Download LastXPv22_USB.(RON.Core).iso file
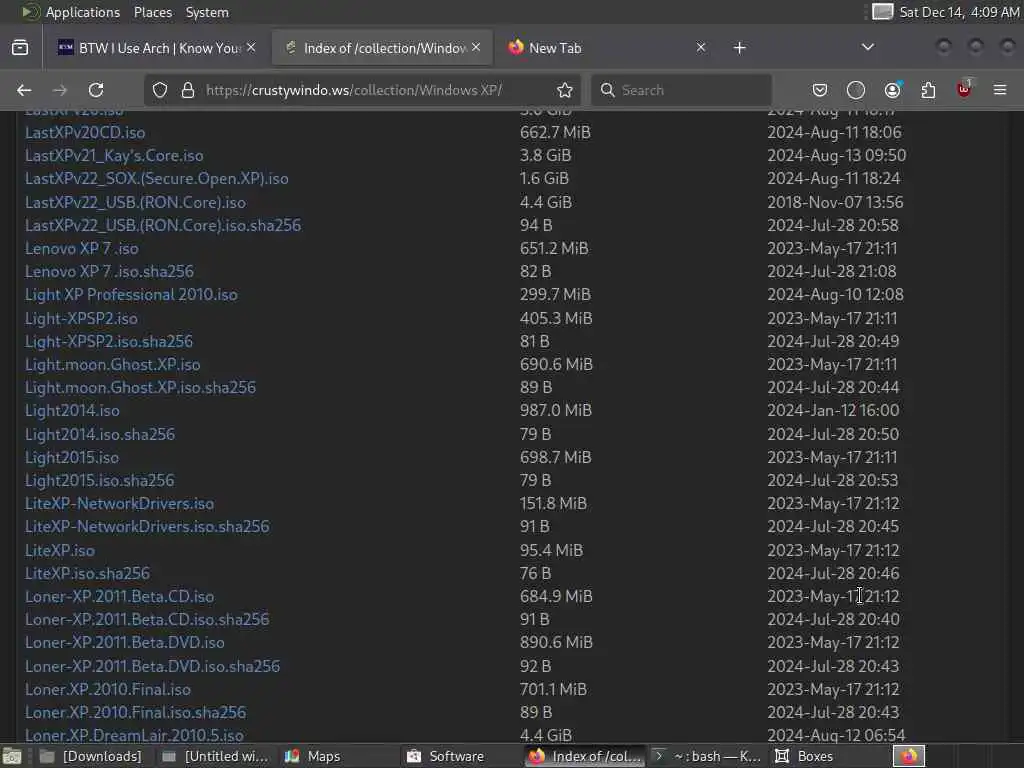Image resolution: width=1024 pixels, height=768 pixels. (135, 202)
